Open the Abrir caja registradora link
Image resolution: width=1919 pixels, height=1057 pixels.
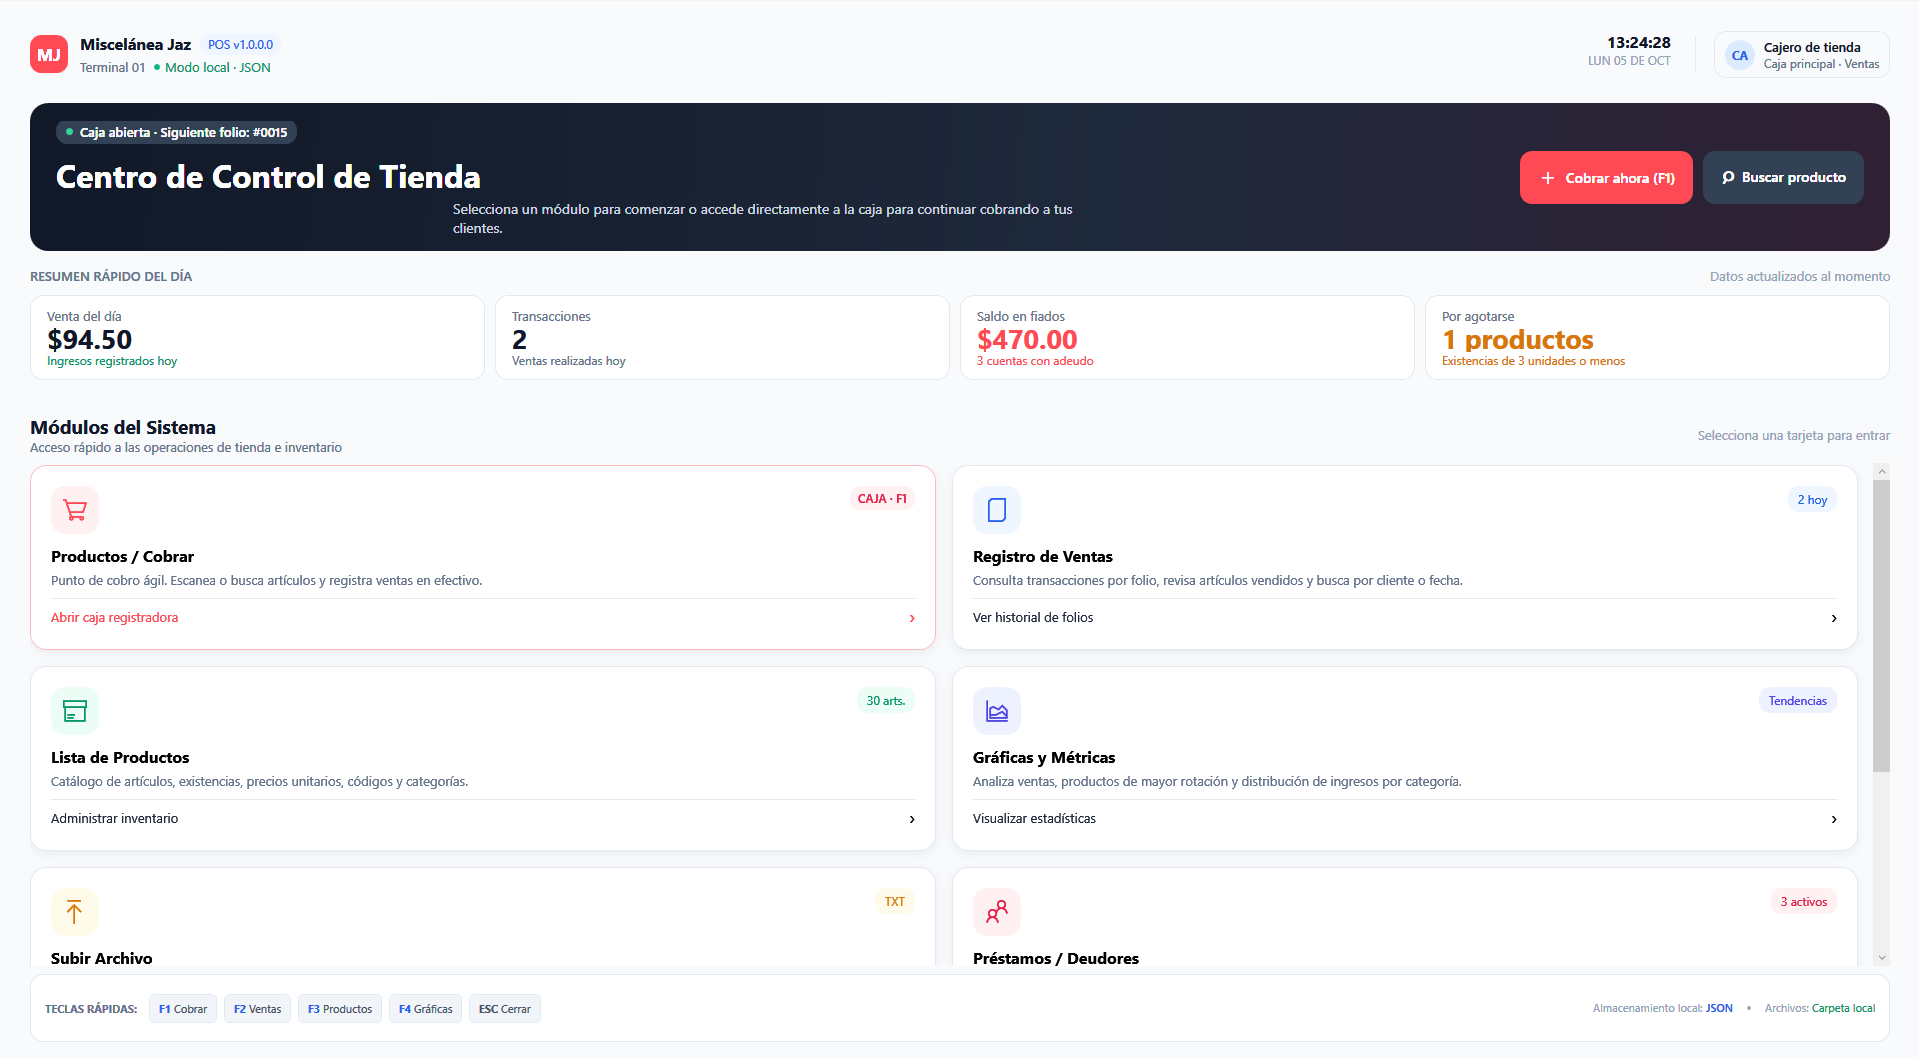coord(115,618)
